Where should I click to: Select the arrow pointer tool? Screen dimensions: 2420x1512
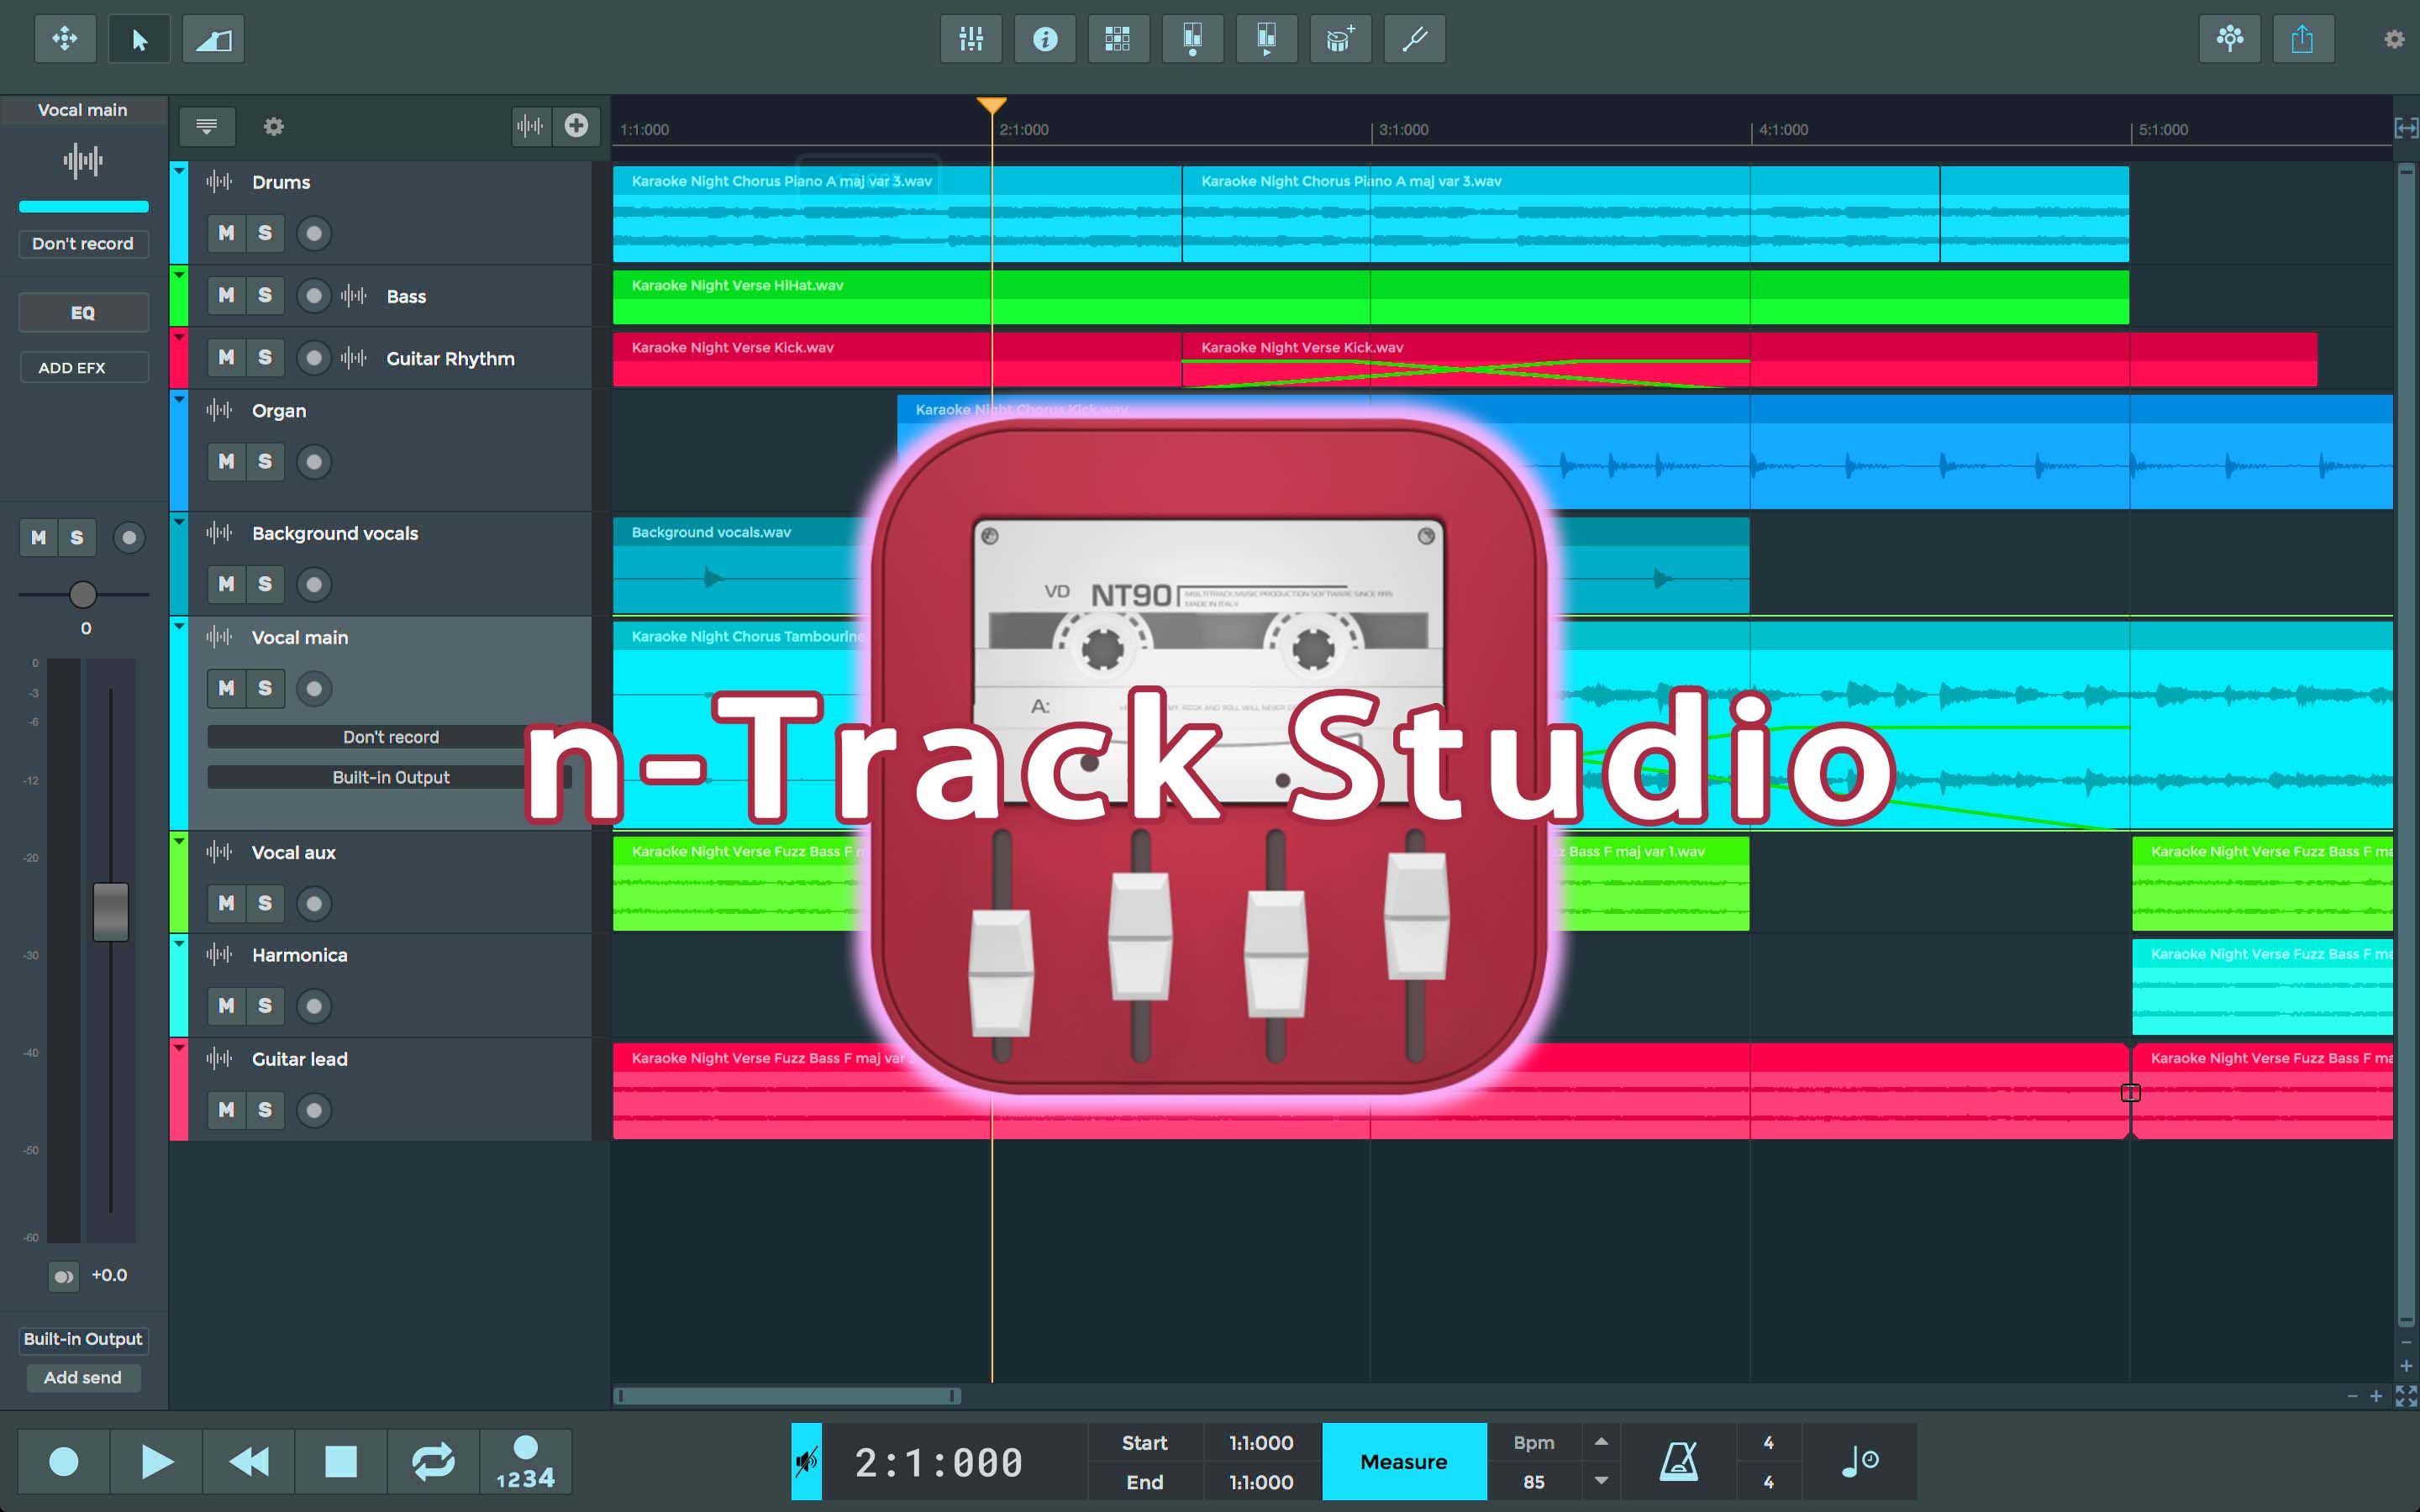139,39
